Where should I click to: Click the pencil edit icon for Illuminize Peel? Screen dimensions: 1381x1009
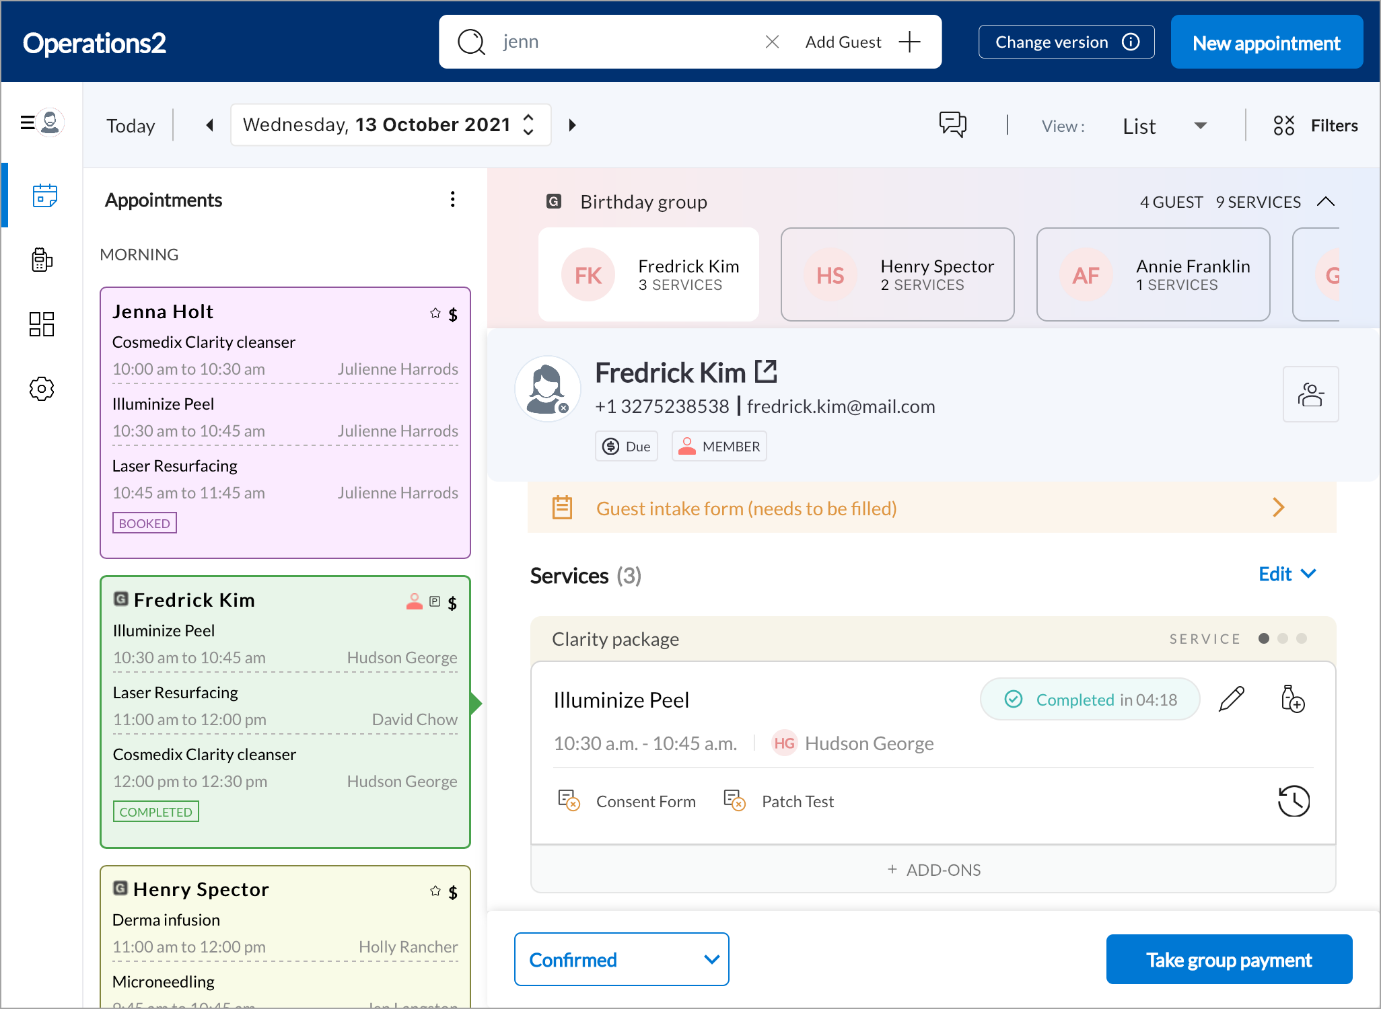(x=1232, y=699)
